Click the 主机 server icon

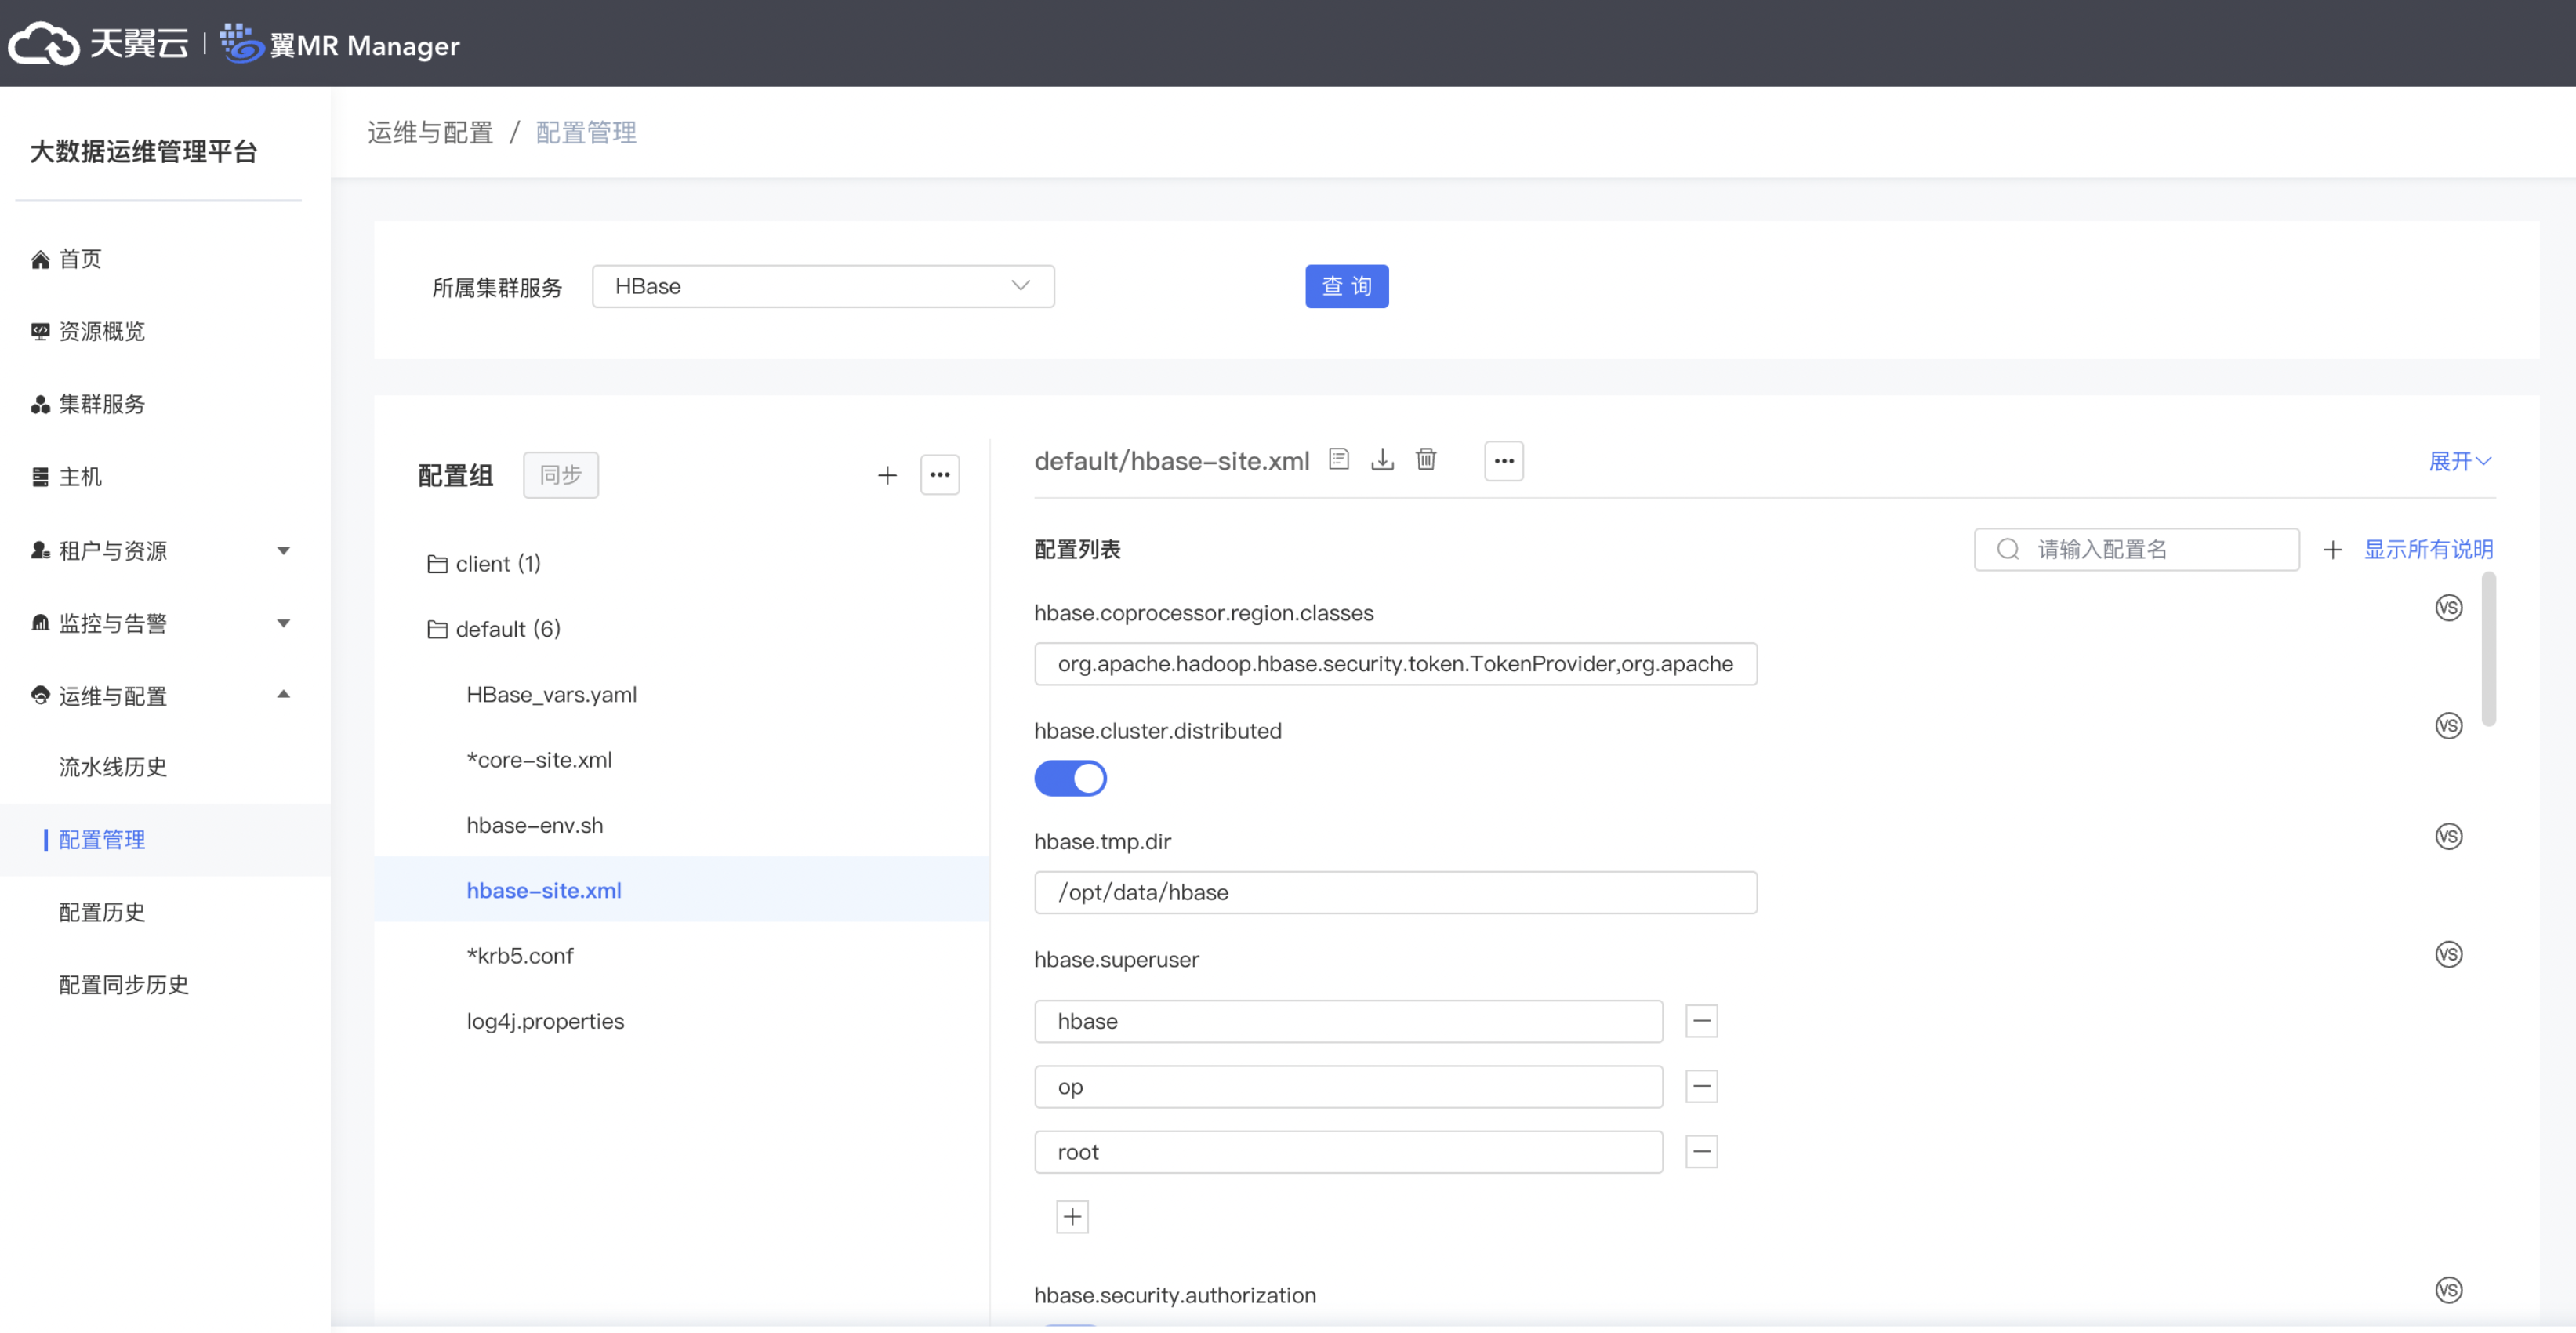[x=40, y=477]
